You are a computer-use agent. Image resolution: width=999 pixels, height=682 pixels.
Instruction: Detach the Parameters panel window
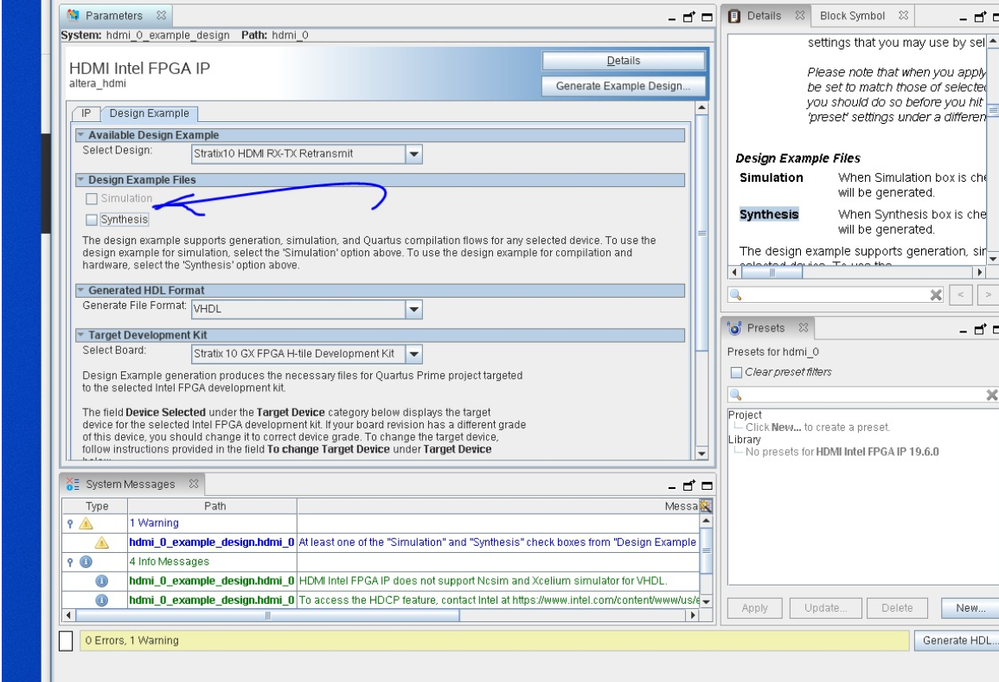click(689, 17)
